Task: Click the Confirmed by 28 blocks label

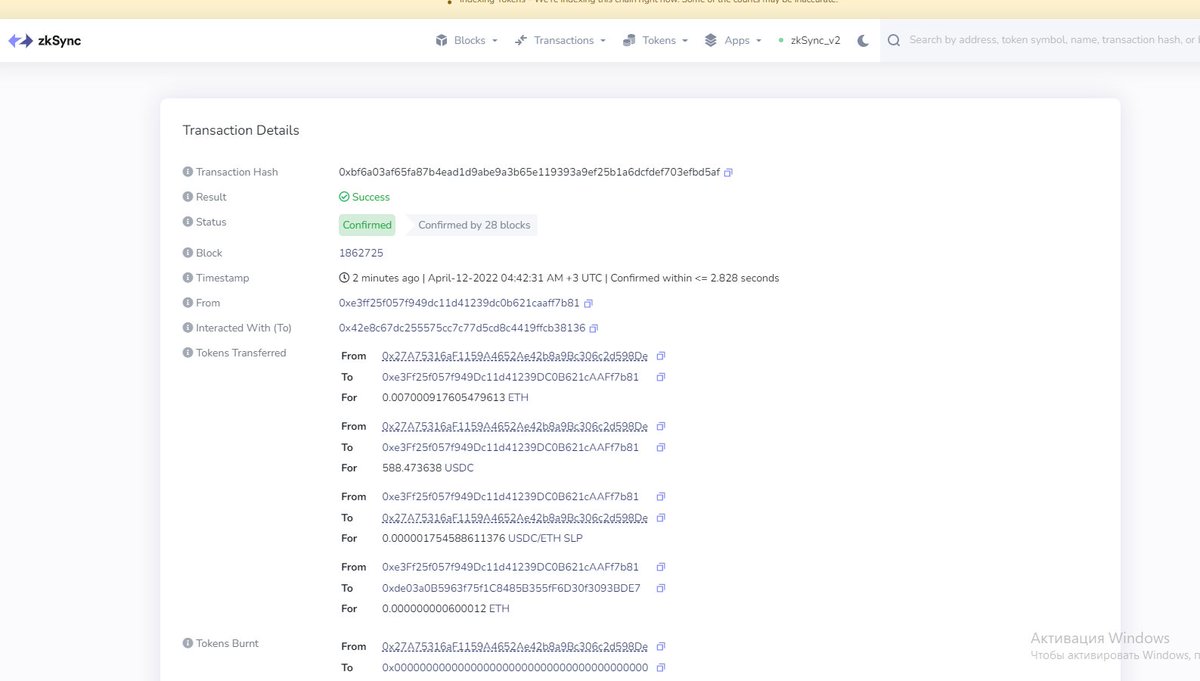Action: click(x=474, y=225)
